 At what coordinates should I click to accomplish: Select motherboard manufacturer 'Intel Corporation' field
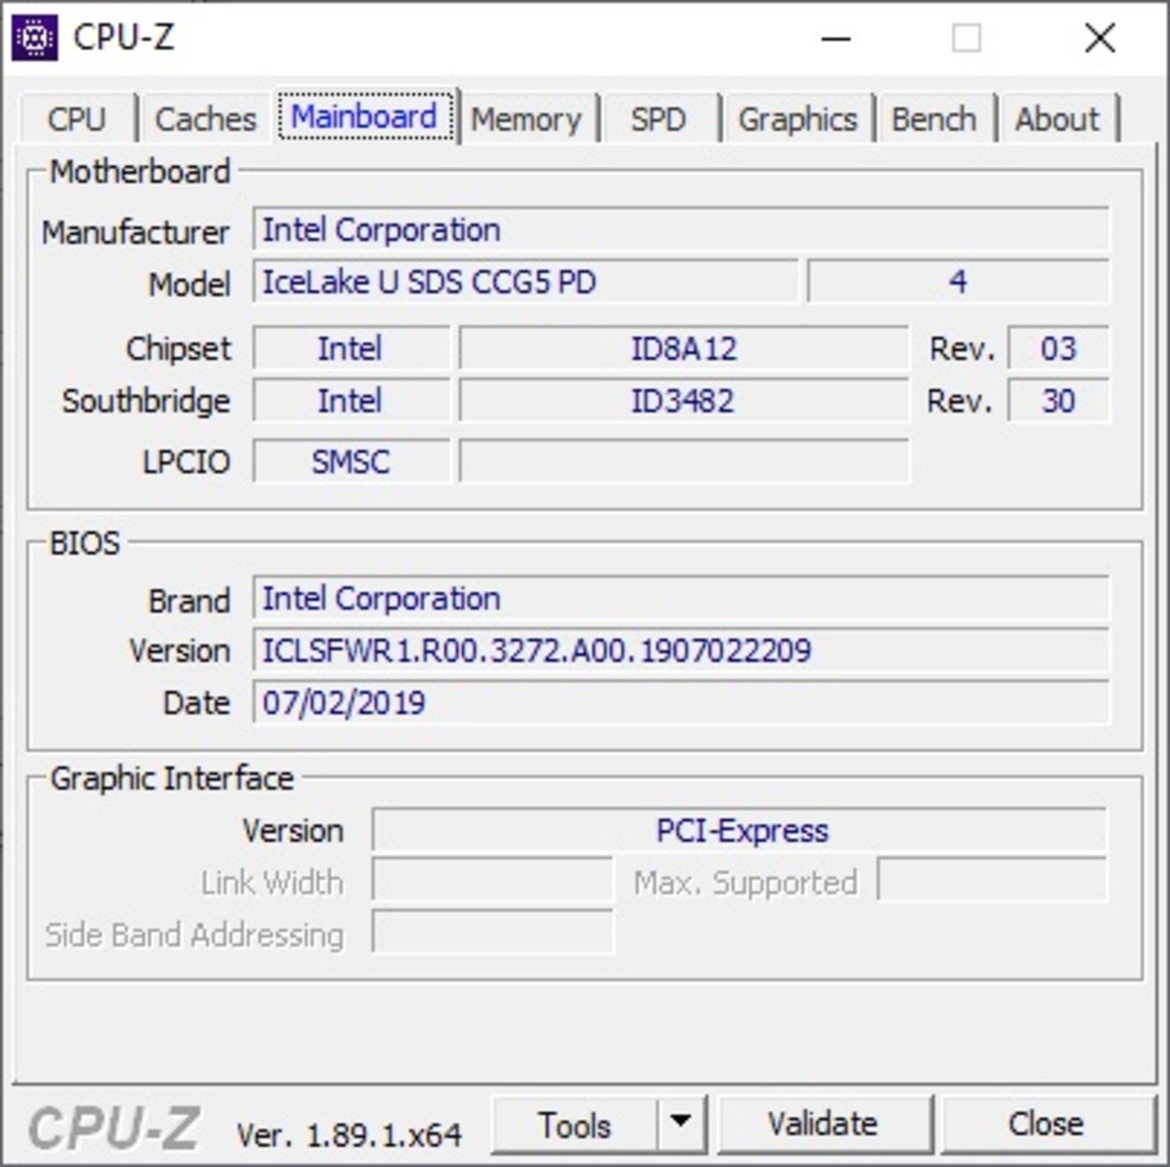coord(681,229)
